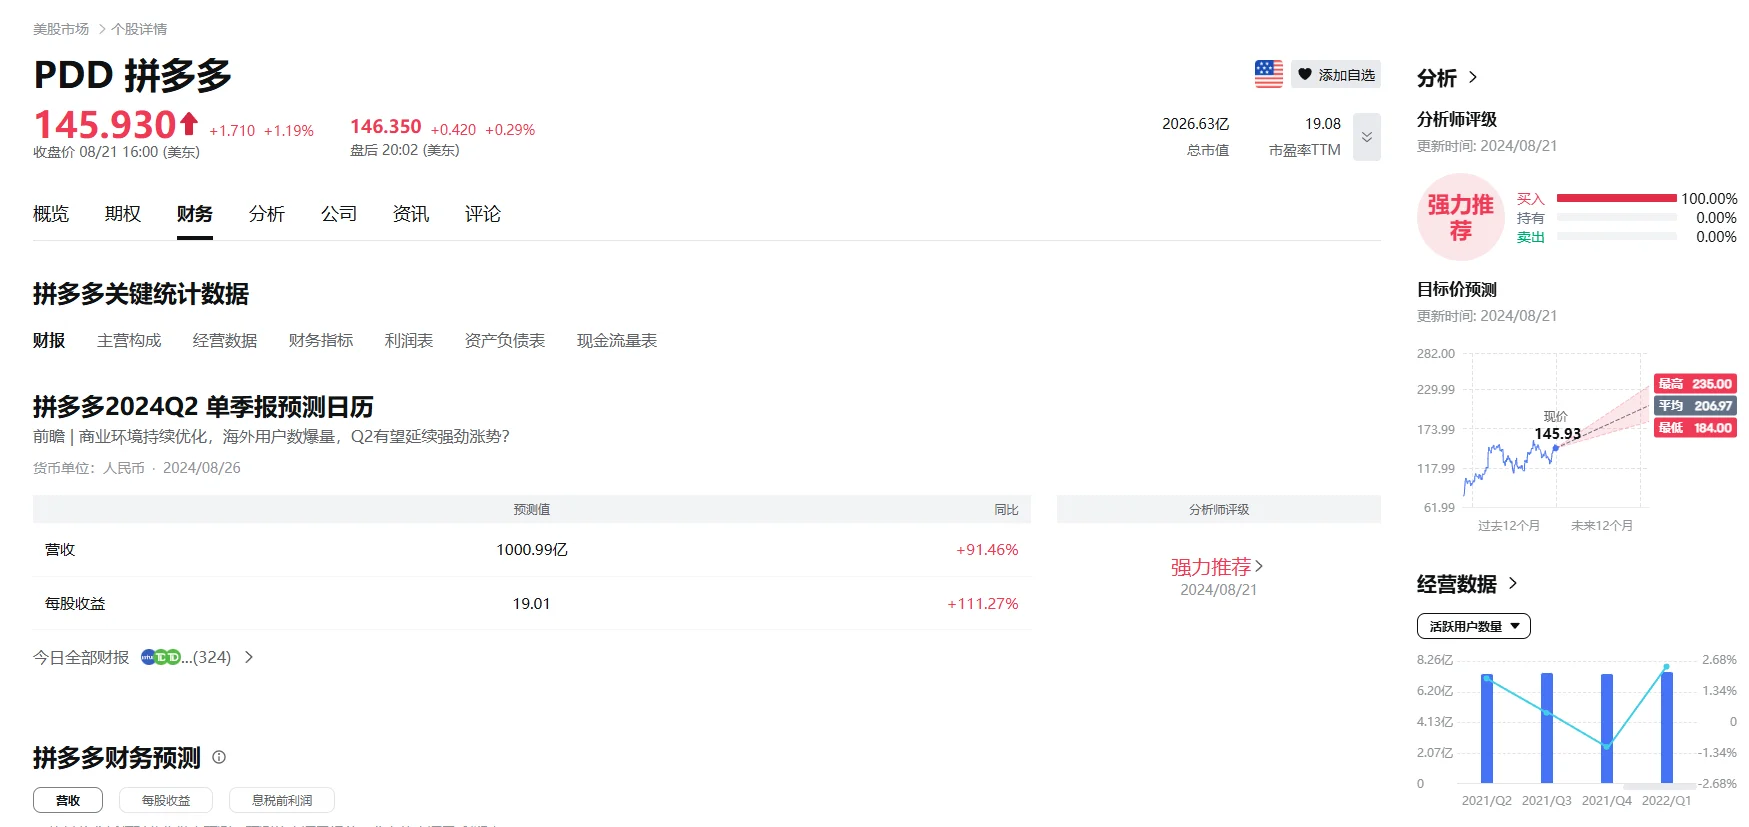Select the 经营数据 sub-tab

(x=225, y=341)
